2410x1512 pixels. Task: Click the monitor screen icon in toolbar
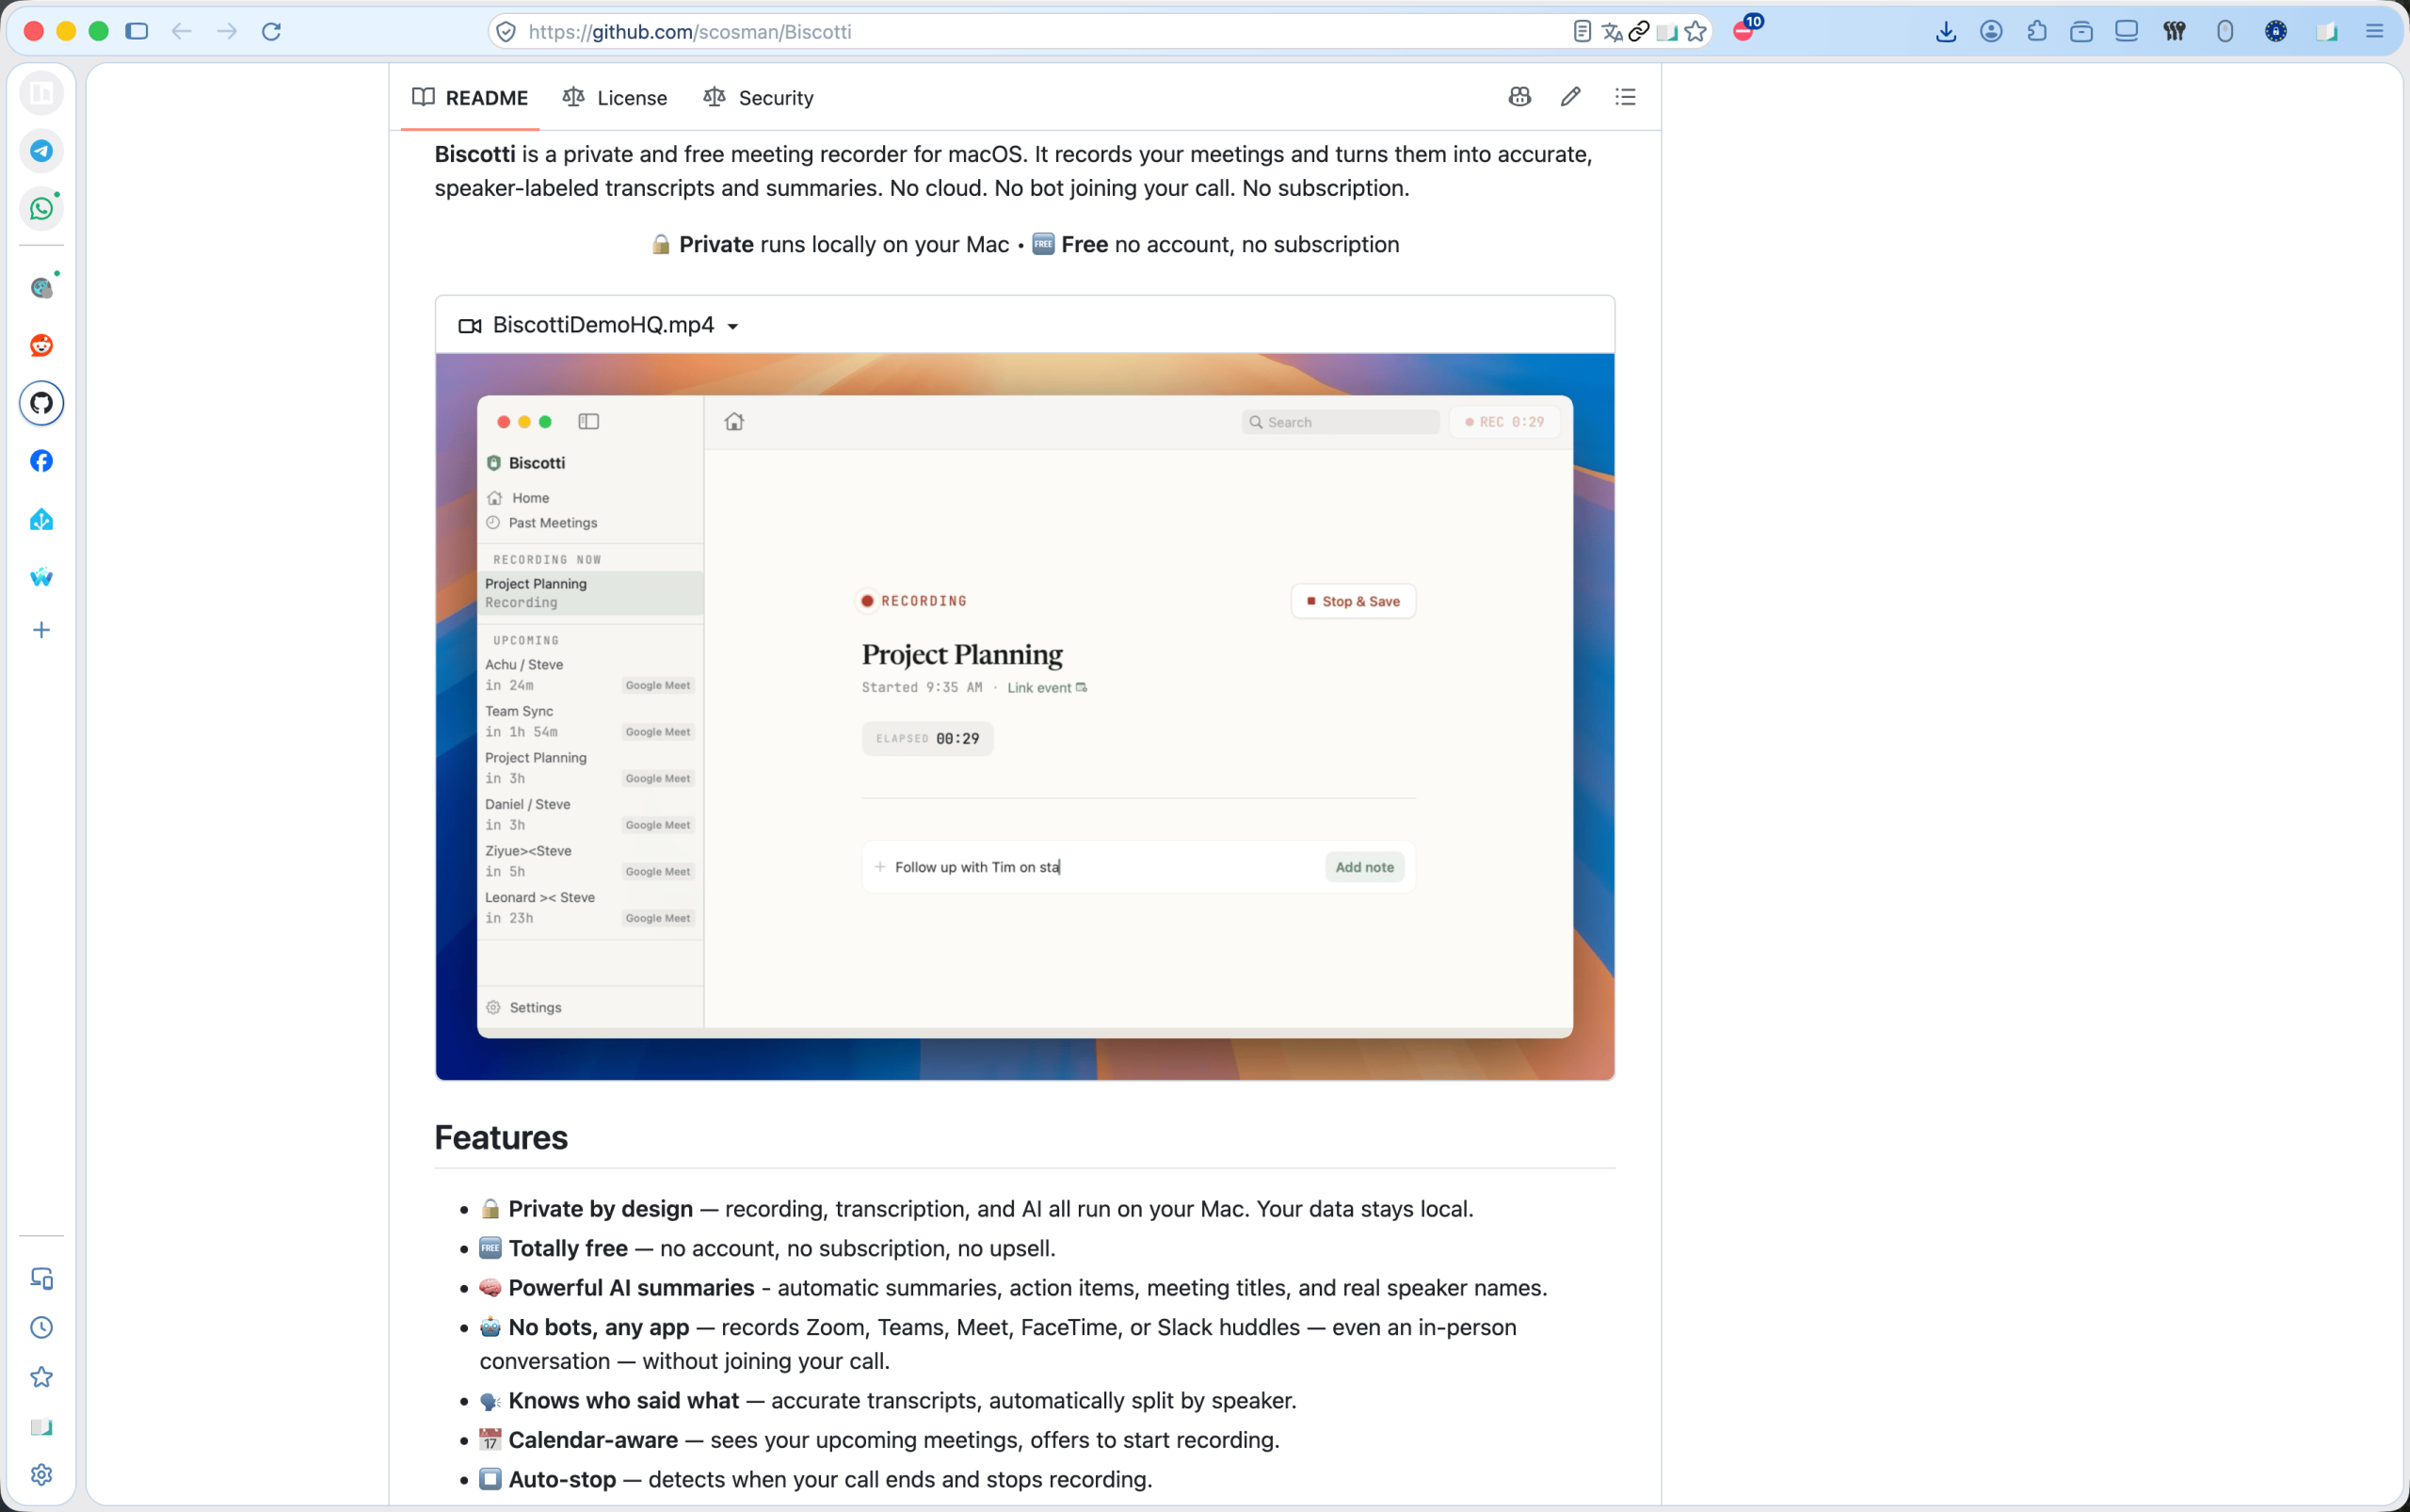[2126, 31]
